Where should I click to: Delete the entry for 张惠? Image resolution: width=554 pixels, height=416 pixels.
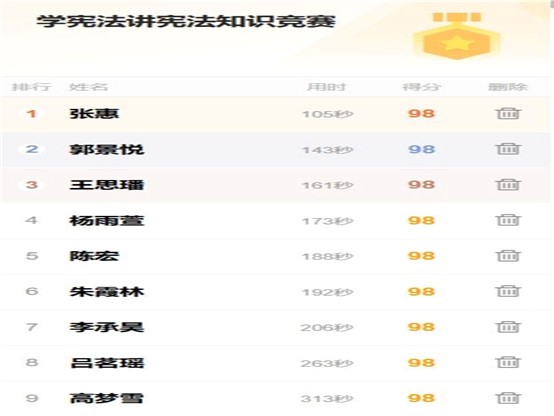(508, 113)
